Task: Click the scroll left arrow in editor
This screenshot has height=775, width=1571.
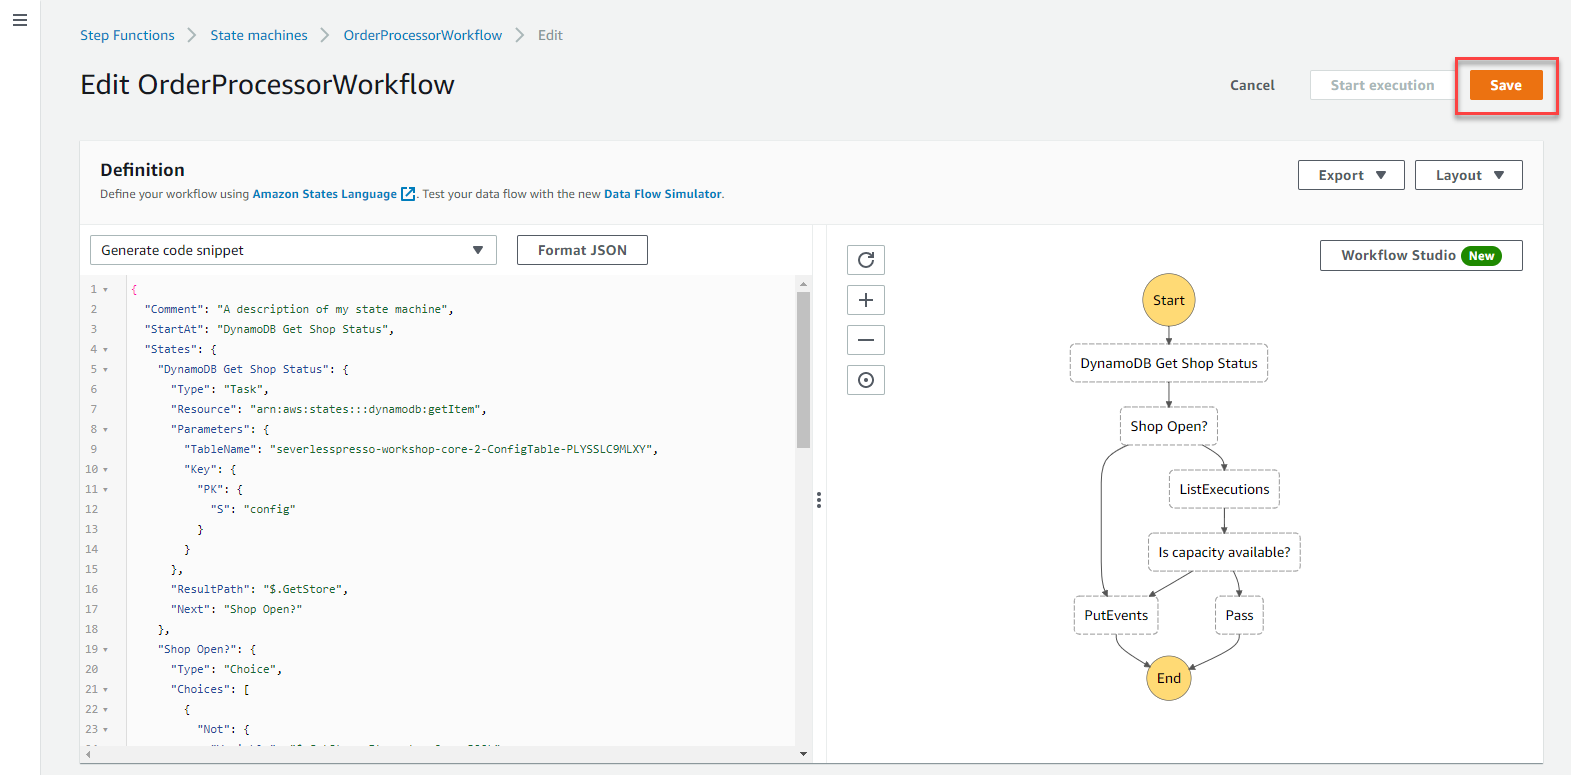Action: click(x=88, y=754)
